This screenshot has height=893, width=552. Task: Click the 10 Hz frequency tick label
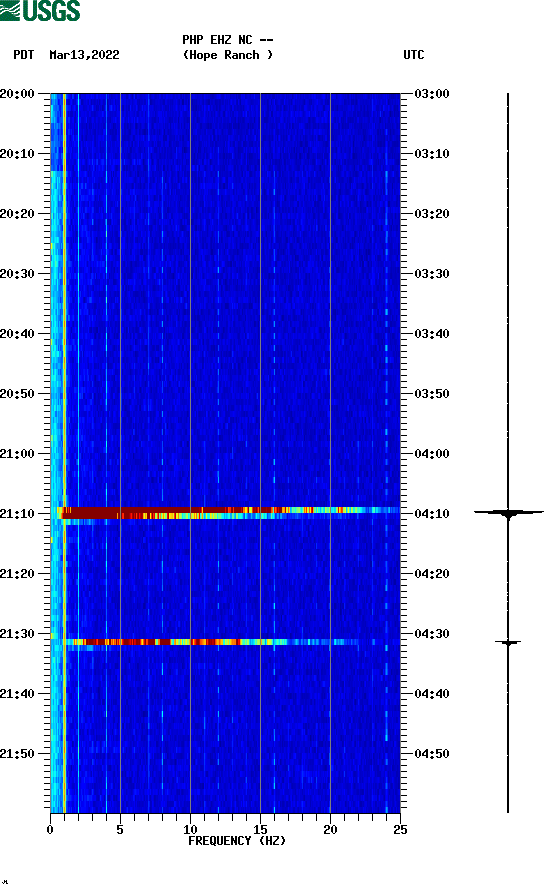pos(190,829)
